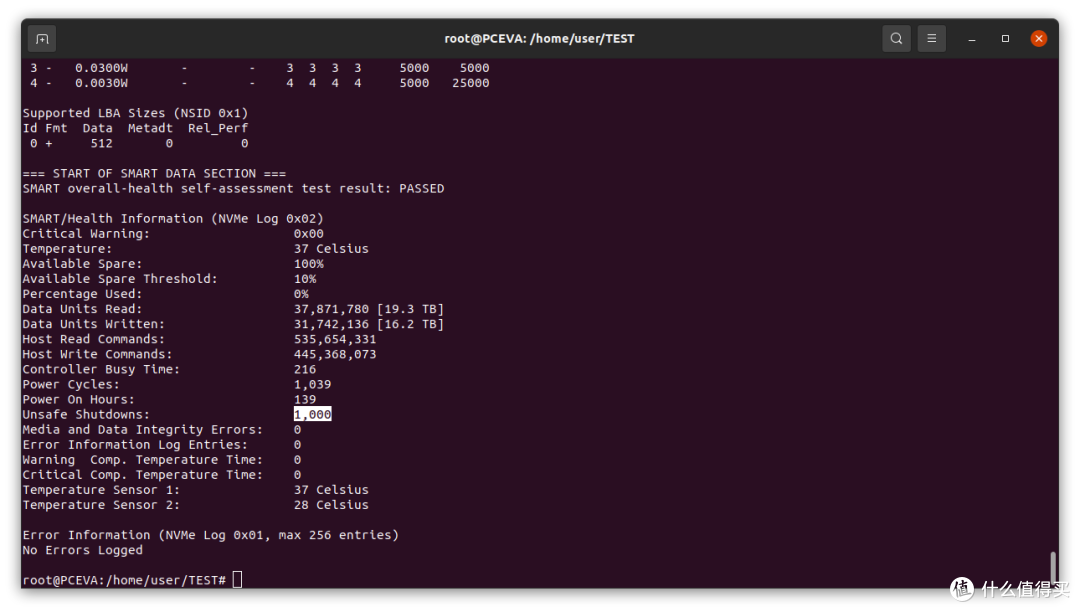
Task: Click the 0.0030W power state row
Action: tap(260, 83)
